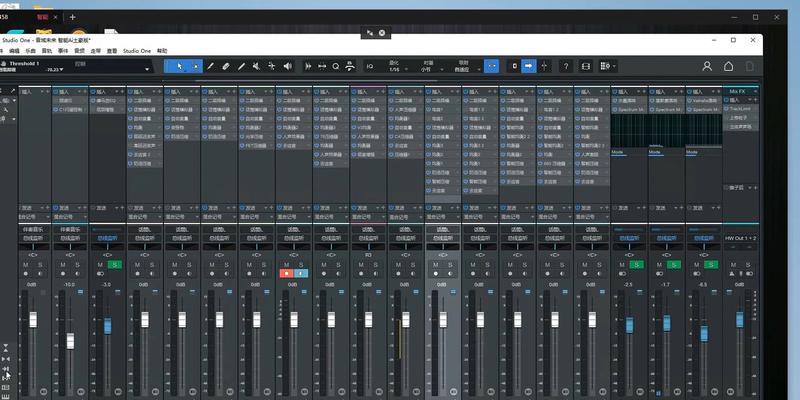The height and width of the screenshot is (400, 800).
Task: Select the Paint pencil tool
Action: coord(211,66)
